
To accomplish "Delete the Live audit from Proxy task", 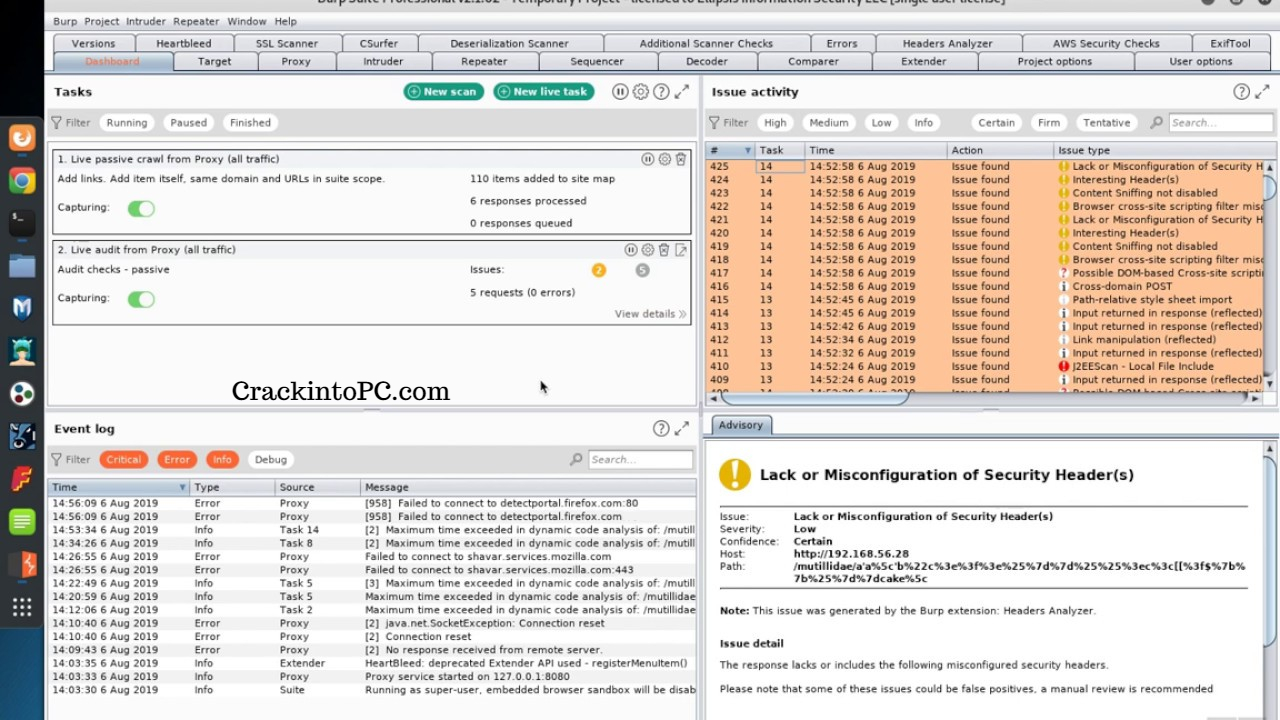I will point(664,250).
